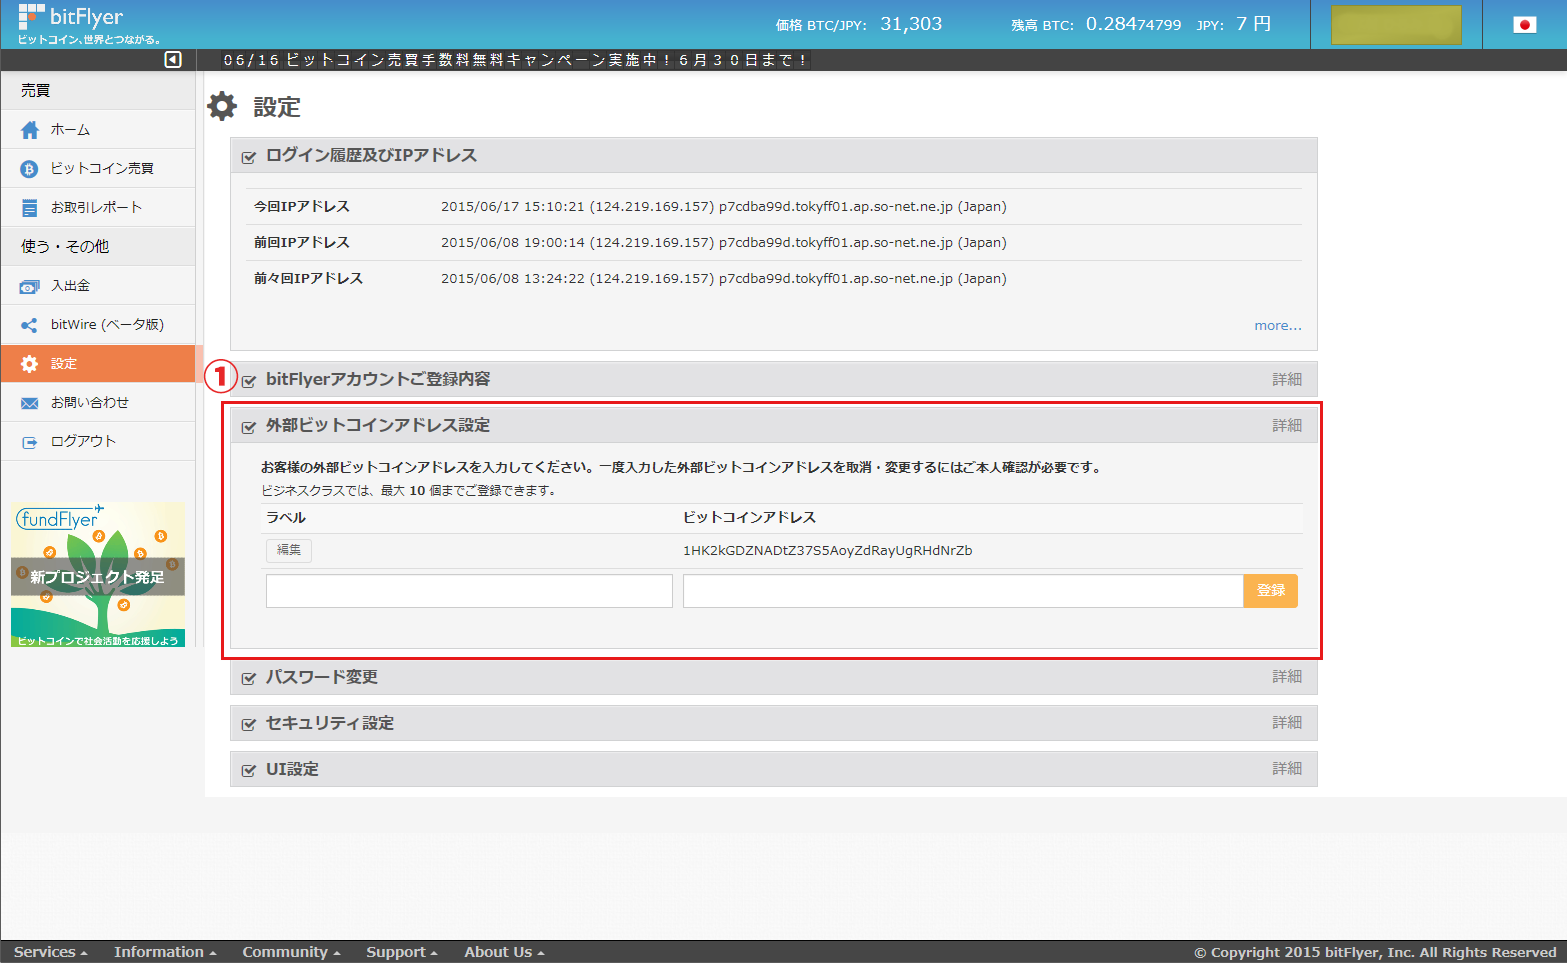Toggle checkbox of セキュリティ設定 section
Image resolution: width=1567 pixels, height=963 pixels.
pyautogui.click(x=249, y=725)
